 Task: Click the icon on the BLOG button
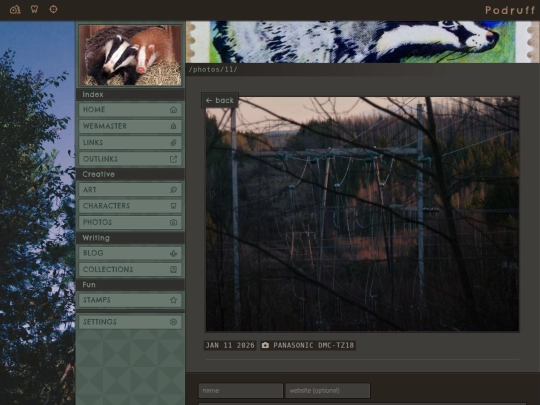click(173, 253)
